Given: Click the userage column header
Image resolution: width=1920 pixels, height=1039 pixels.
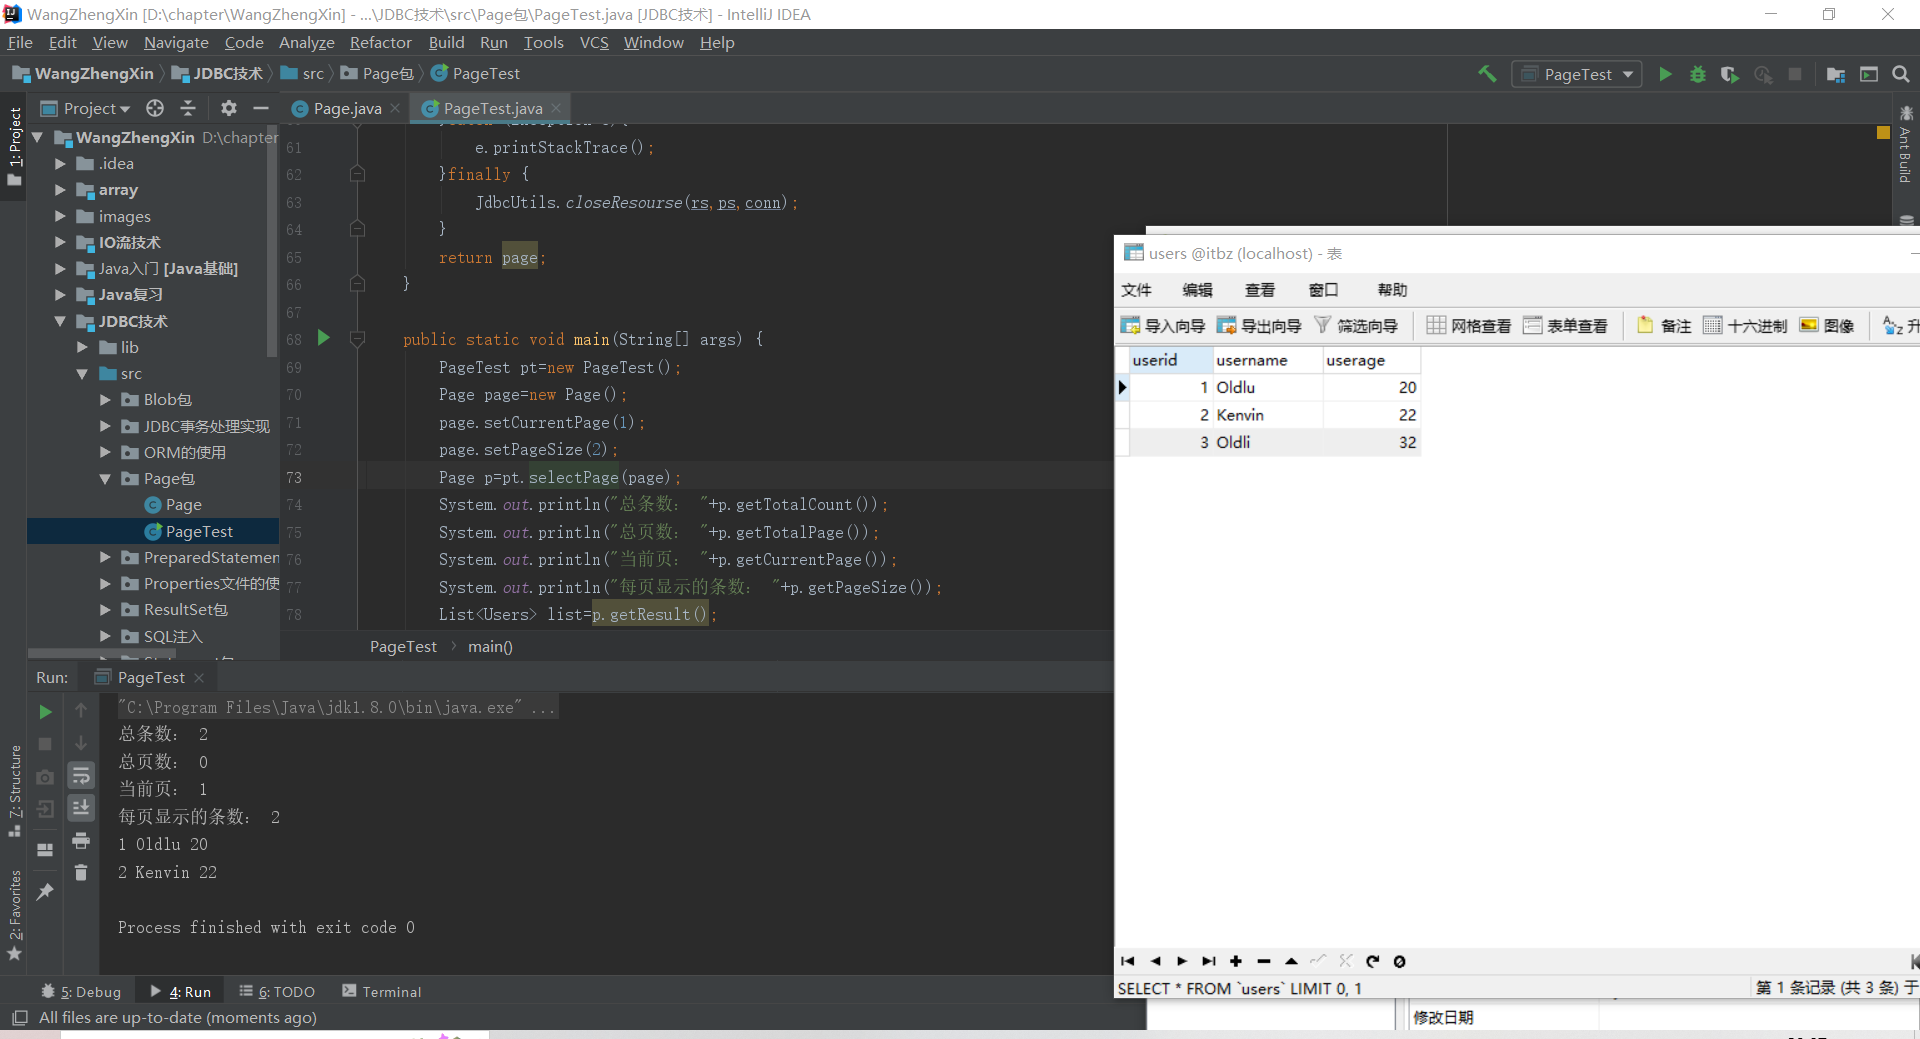Looking at the screenshot, I should click(x=1370, y=359).
